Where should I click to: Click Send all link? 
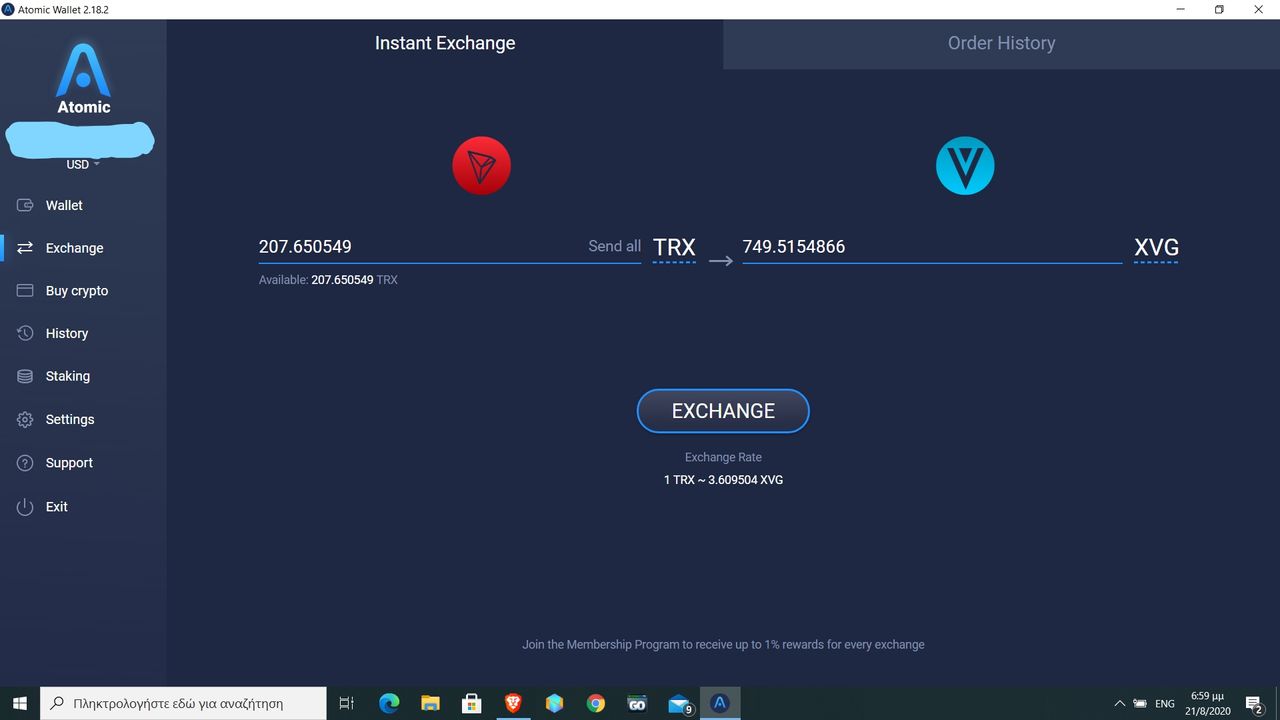[614, 246]
